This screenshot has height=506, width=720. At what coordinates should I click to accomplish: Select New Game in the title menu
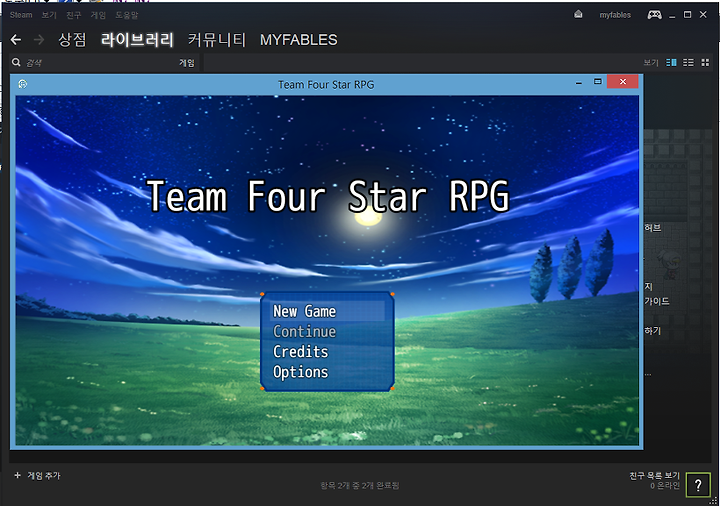tap(327, 311)
